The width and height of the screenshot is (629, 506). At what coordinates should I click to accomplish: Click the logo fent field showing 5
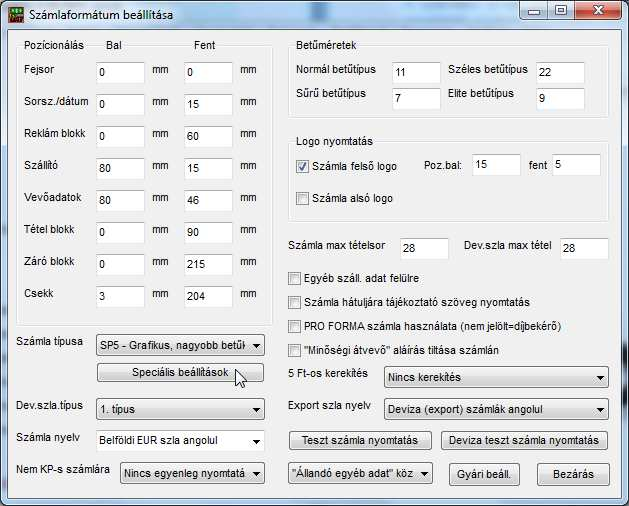(x=576, y=165)
